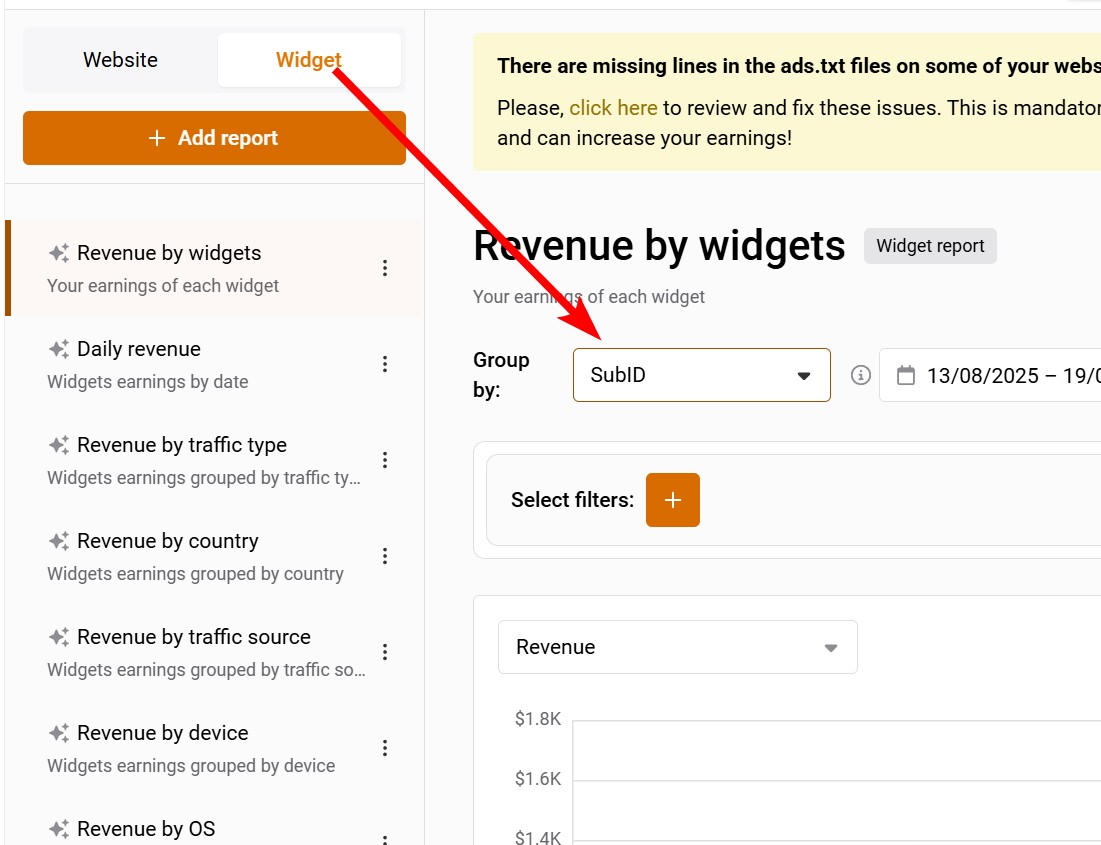Open the Revenue by OS report
Viewport: 1101px width, 845px height.
pos(146,829)
